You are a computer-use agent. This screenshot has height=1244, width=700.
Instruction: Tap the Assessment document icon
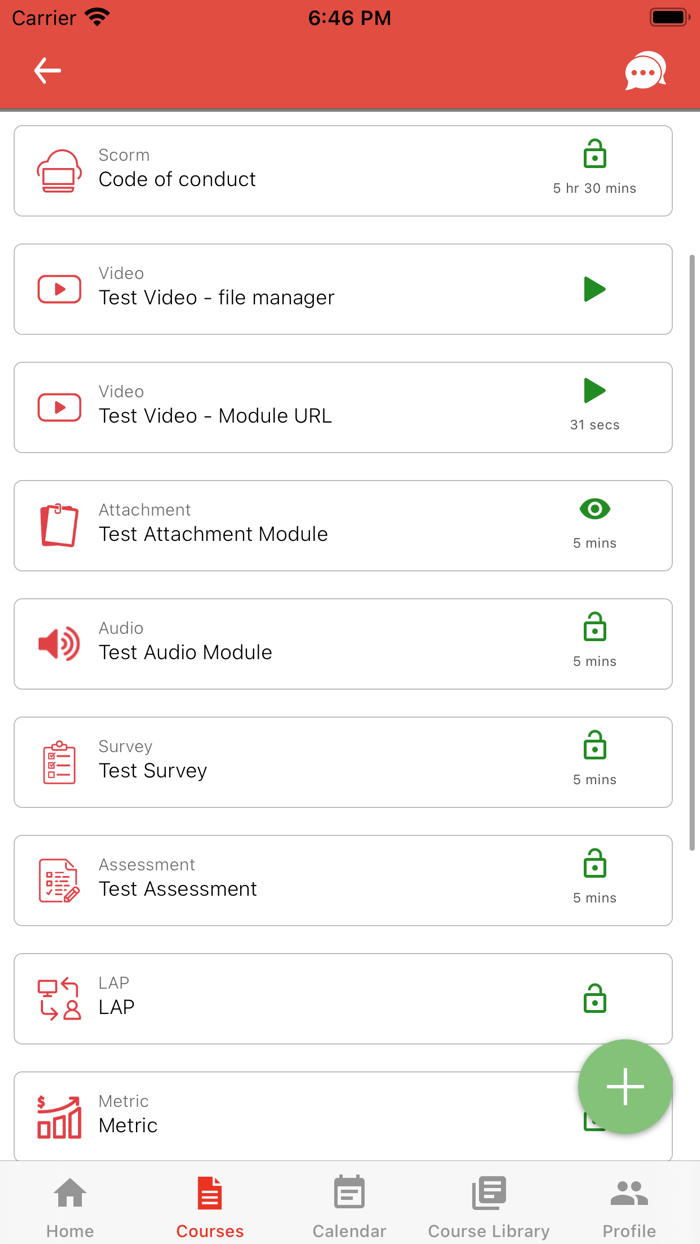59,880
